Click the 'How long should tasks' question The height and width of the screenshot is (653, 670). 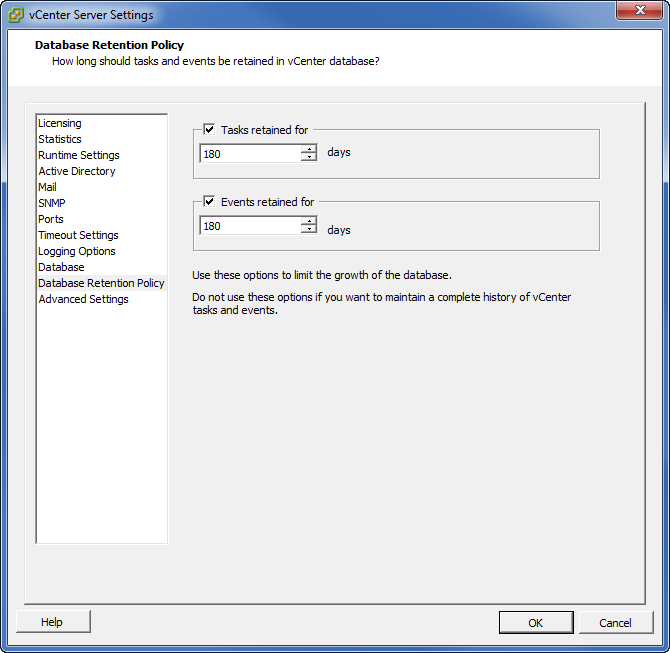(215, 61)
